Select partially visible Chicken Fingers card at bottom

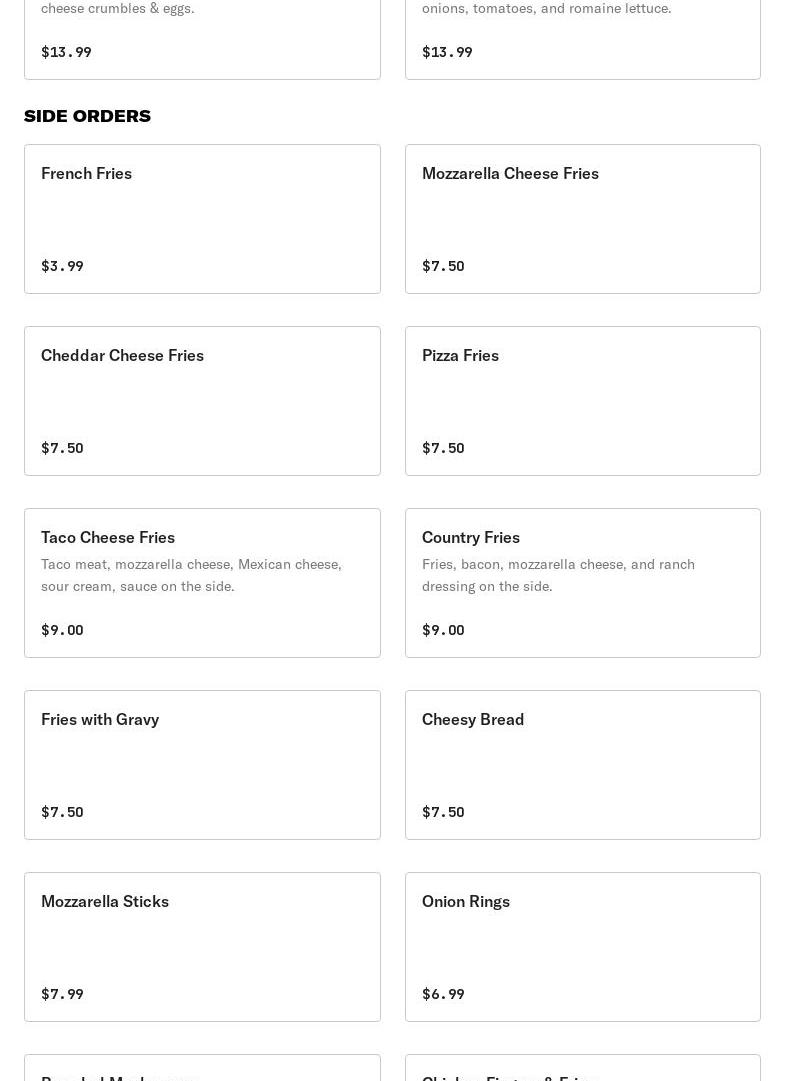pos(582,1068)
